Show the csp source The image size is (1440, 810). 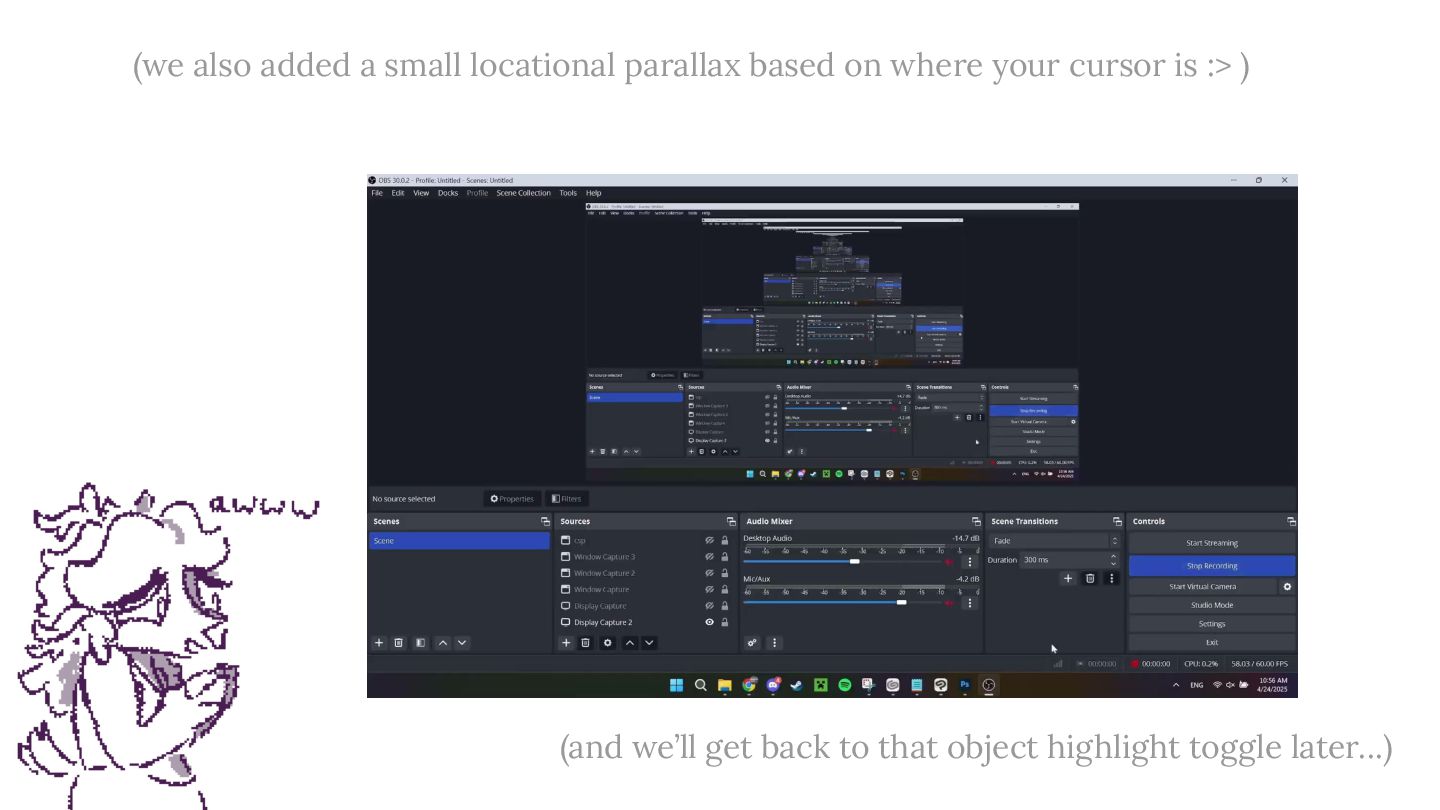(x=710, y=541)
